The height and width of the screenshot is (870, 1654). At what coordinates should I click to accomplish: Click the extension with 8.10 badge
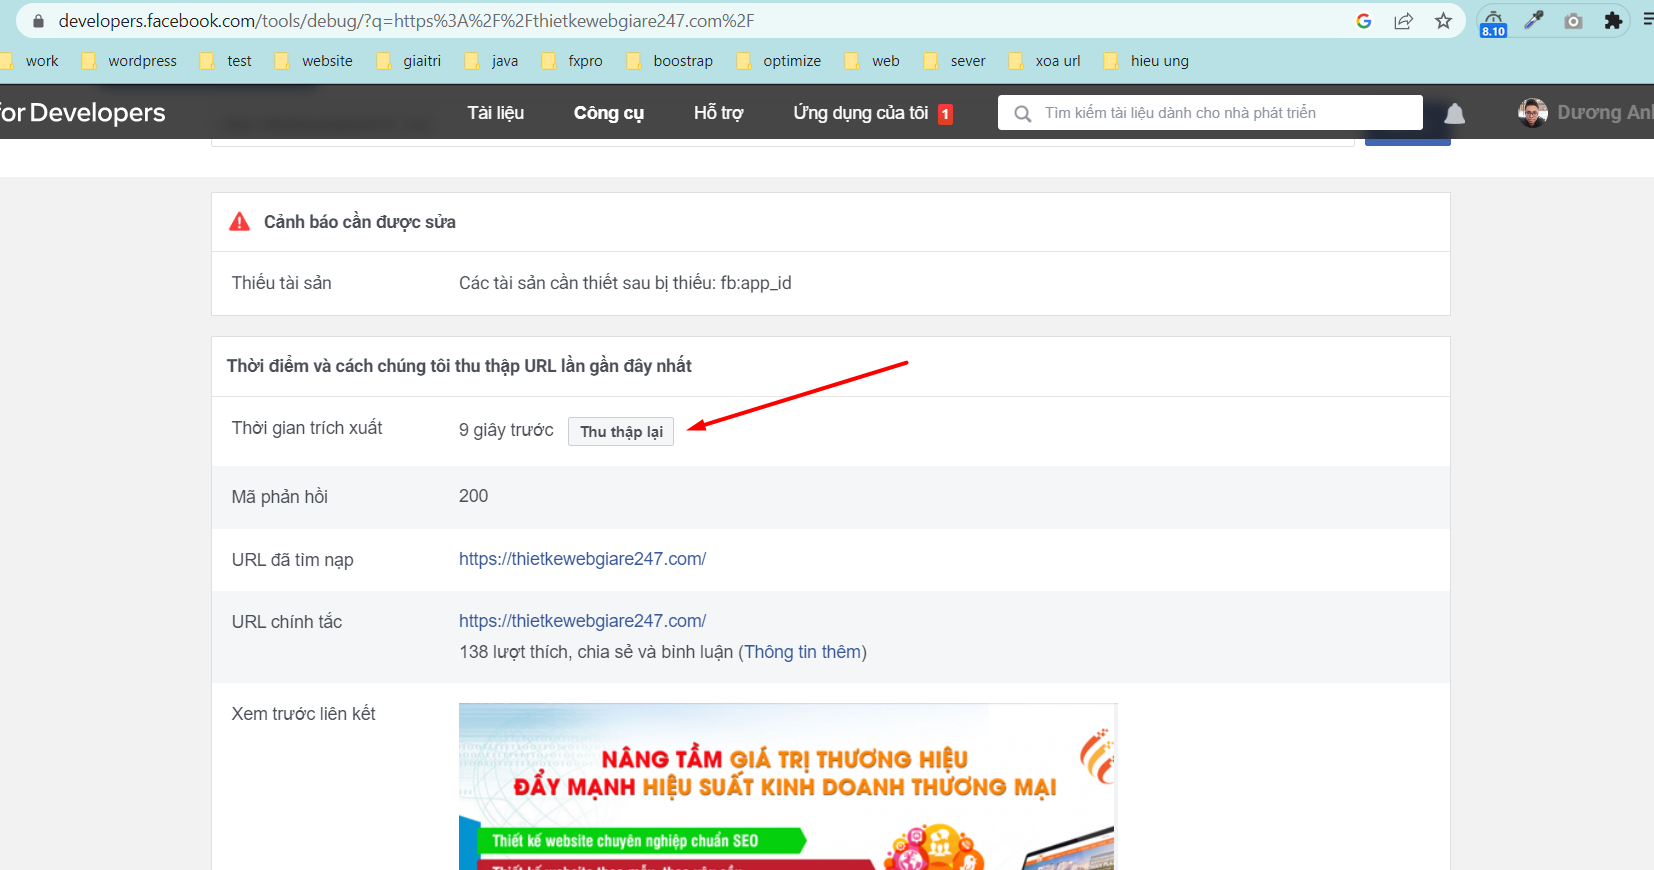[1493, 22]
